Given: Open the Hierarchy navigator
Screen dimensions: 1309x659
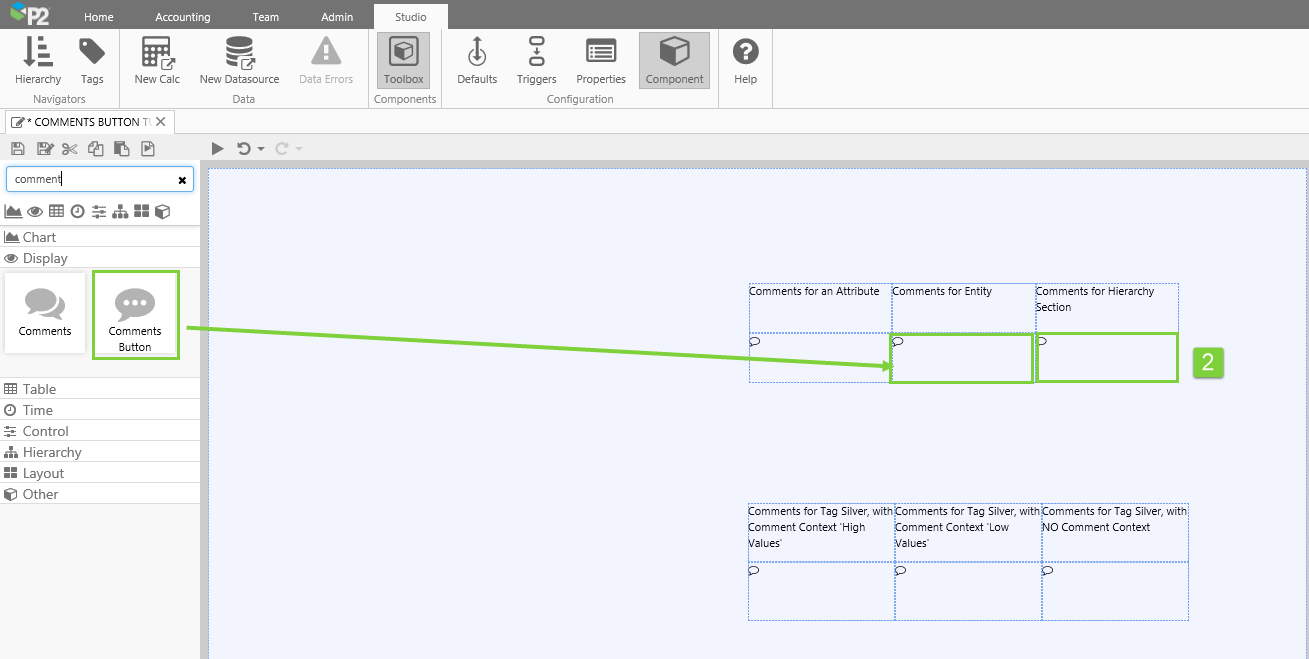Looking at the screenshot, I should click(x=38, y=61).
